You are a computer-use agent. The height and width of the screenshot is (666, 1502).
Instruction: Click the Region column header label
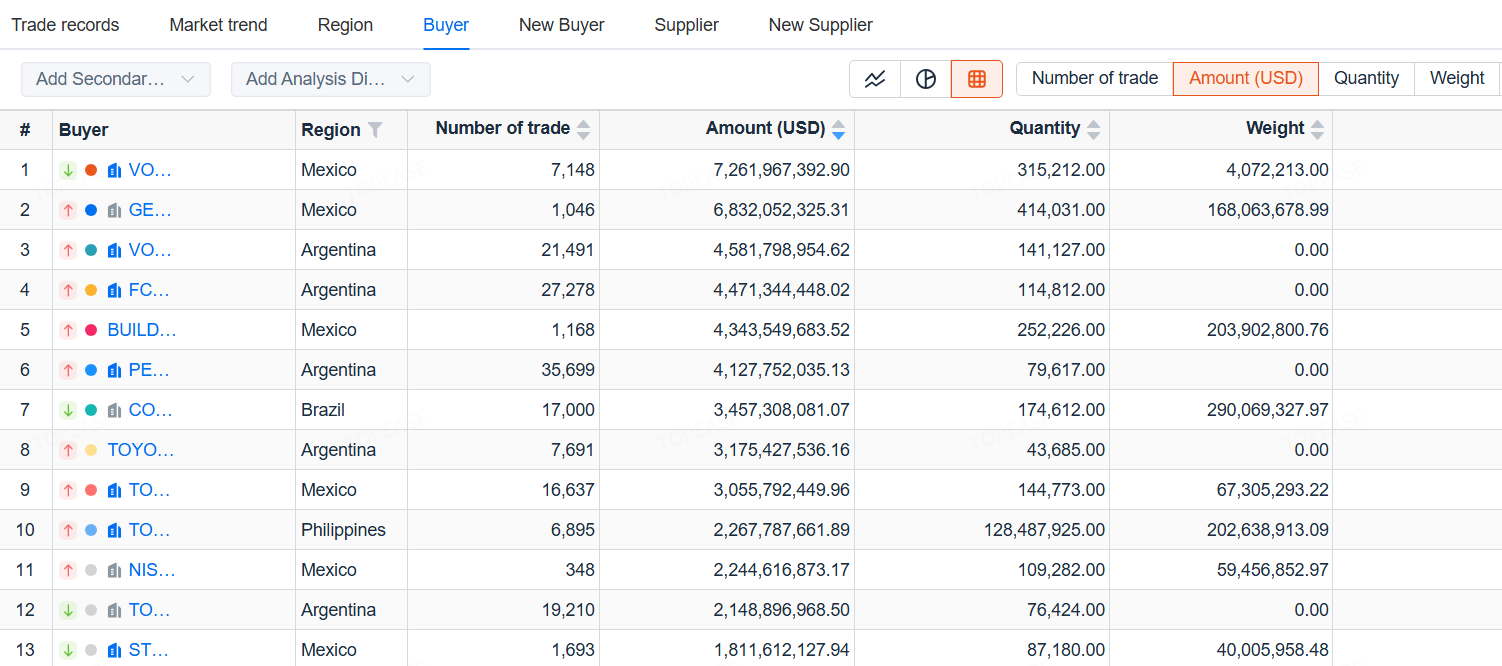[331, 130]
